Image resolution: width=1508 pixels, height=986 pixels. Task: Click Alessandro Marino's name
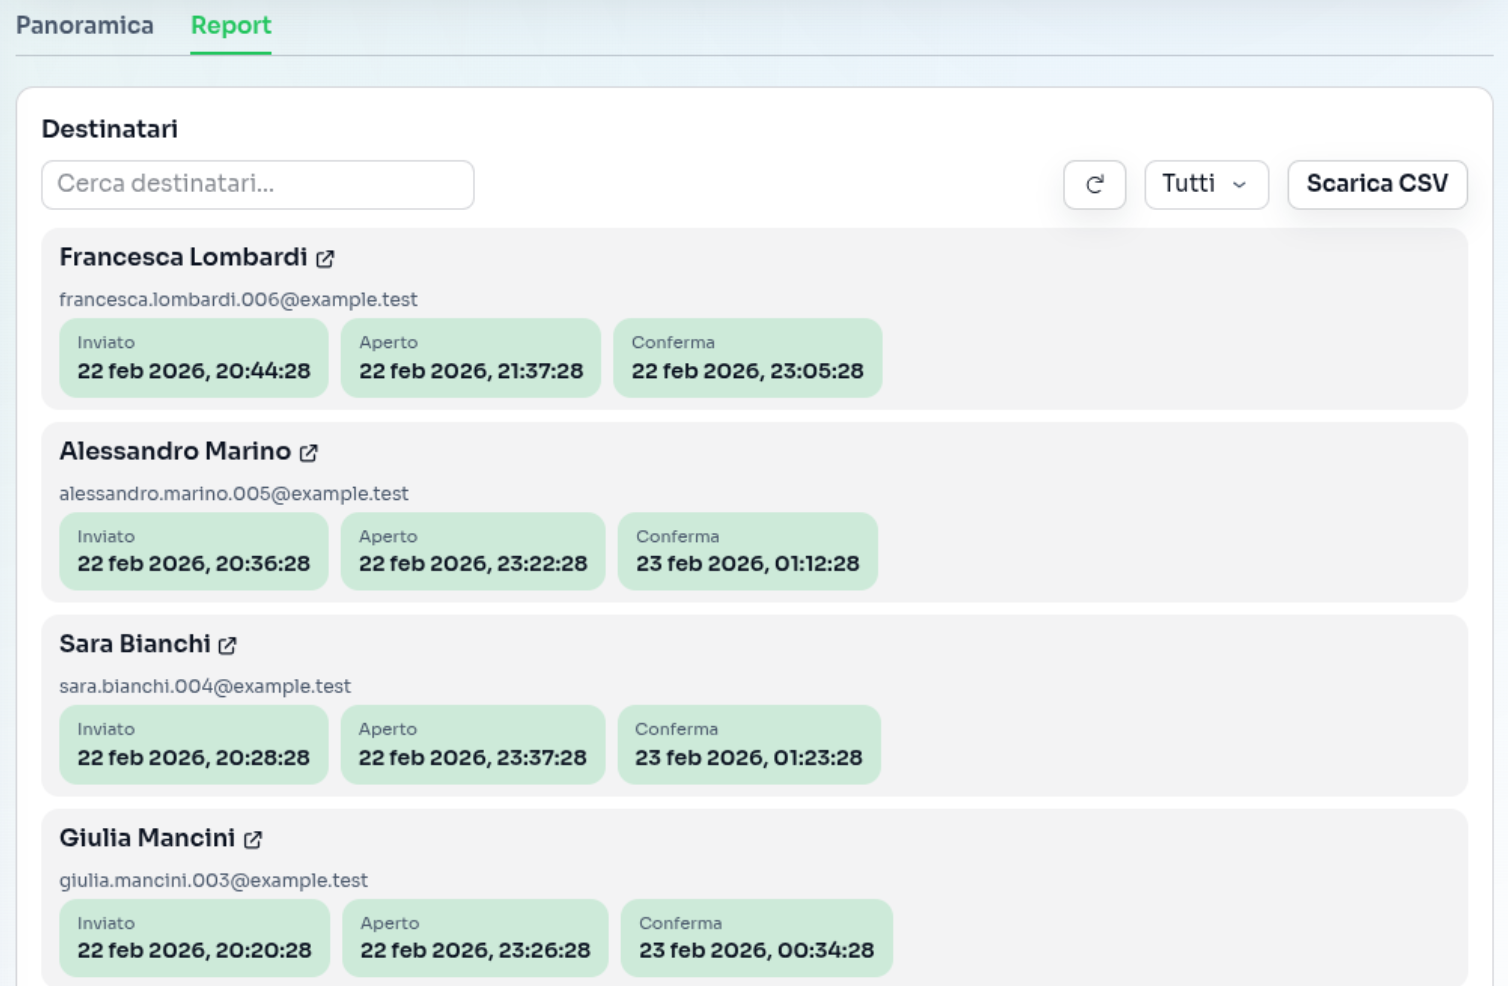pos(175,452)
